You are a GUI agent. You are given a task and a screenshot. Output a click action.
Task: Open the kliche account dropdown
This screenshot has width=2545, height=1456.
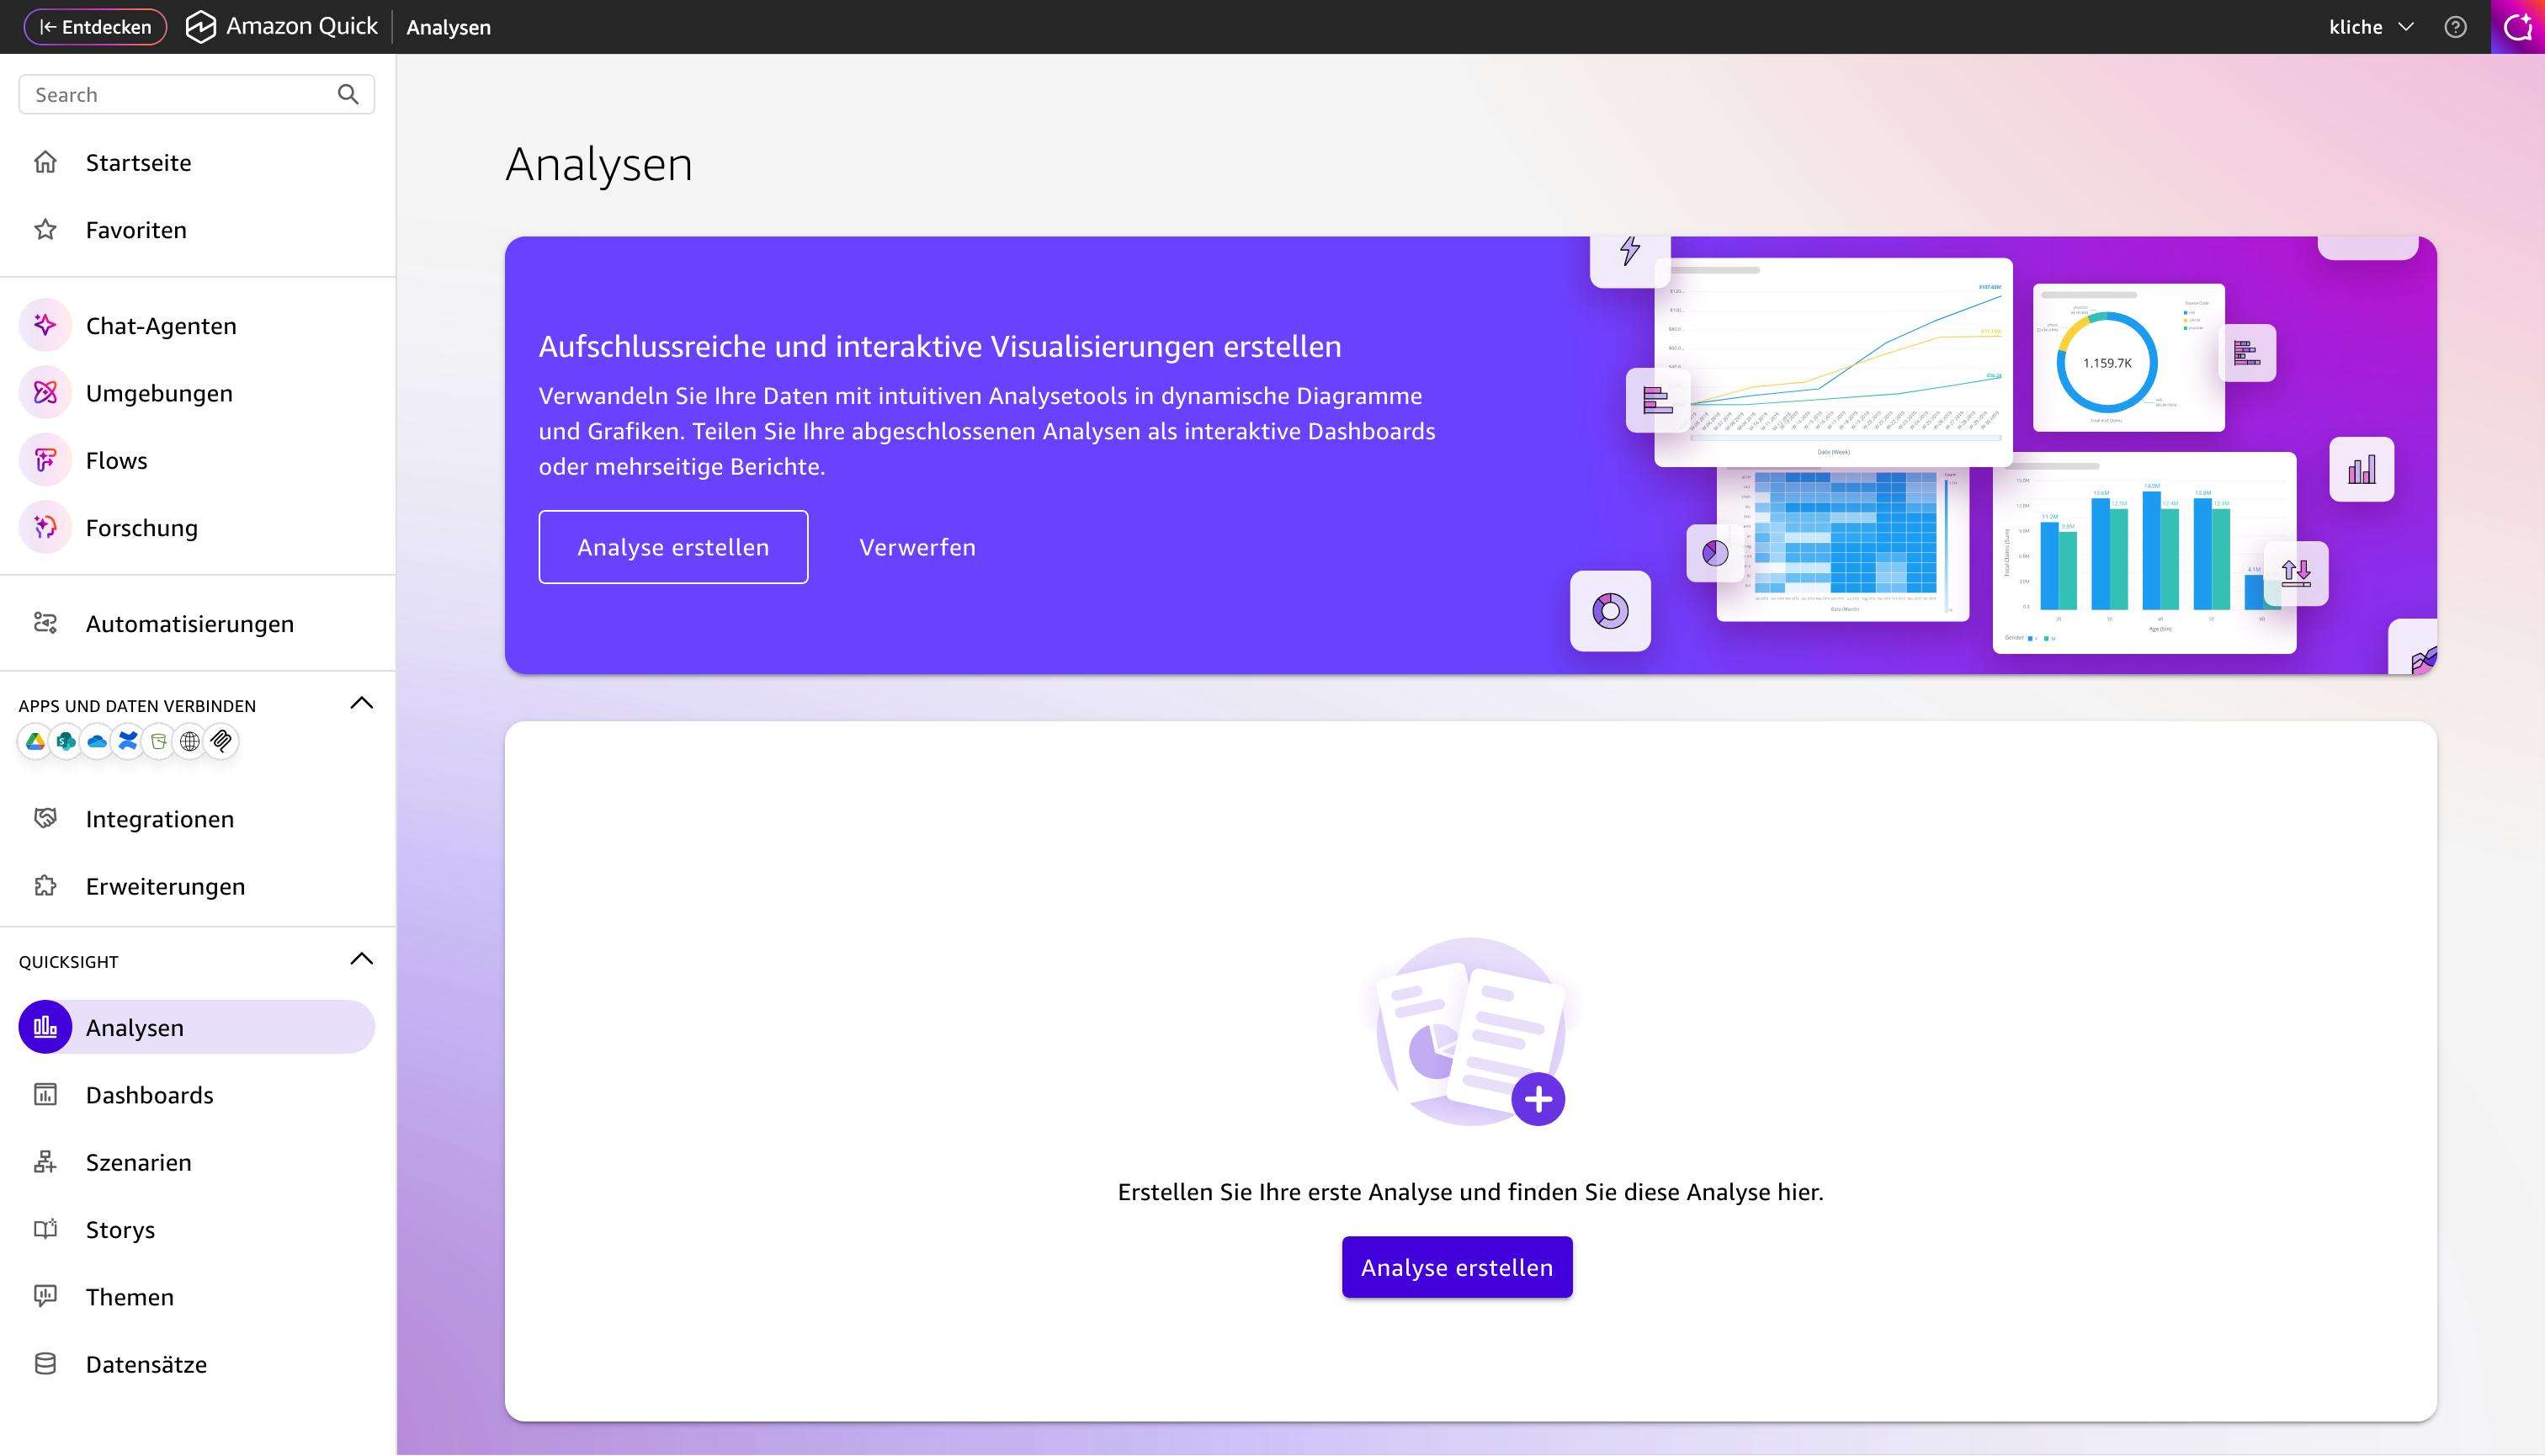coord(2371,27)
